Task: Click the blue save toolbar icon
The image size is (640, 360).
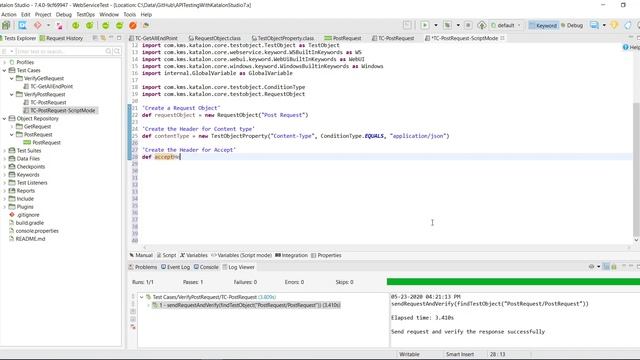Action: (22, 25)
